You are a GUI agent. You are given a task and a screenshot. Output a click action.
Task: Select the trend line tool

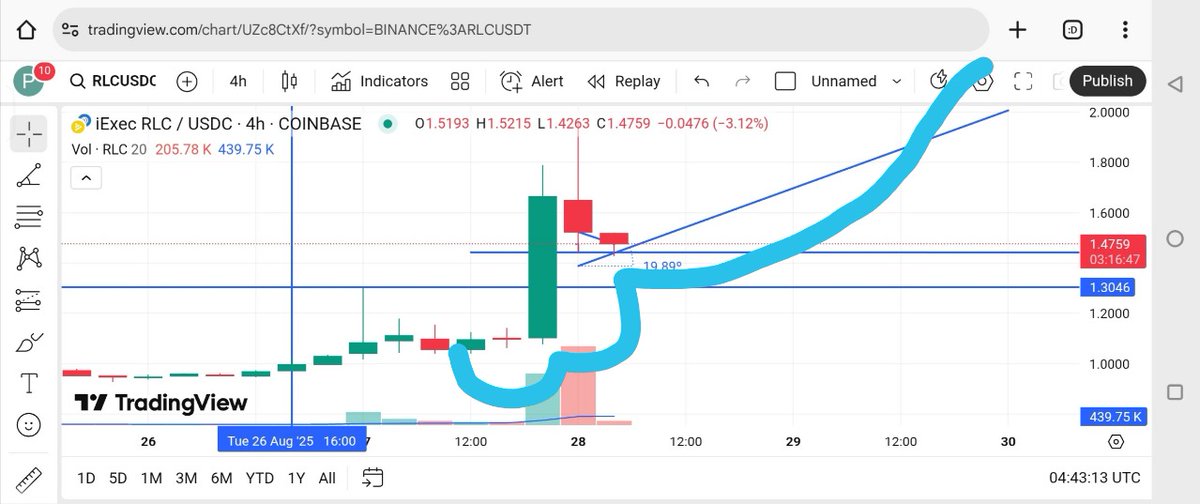(29, 176)
